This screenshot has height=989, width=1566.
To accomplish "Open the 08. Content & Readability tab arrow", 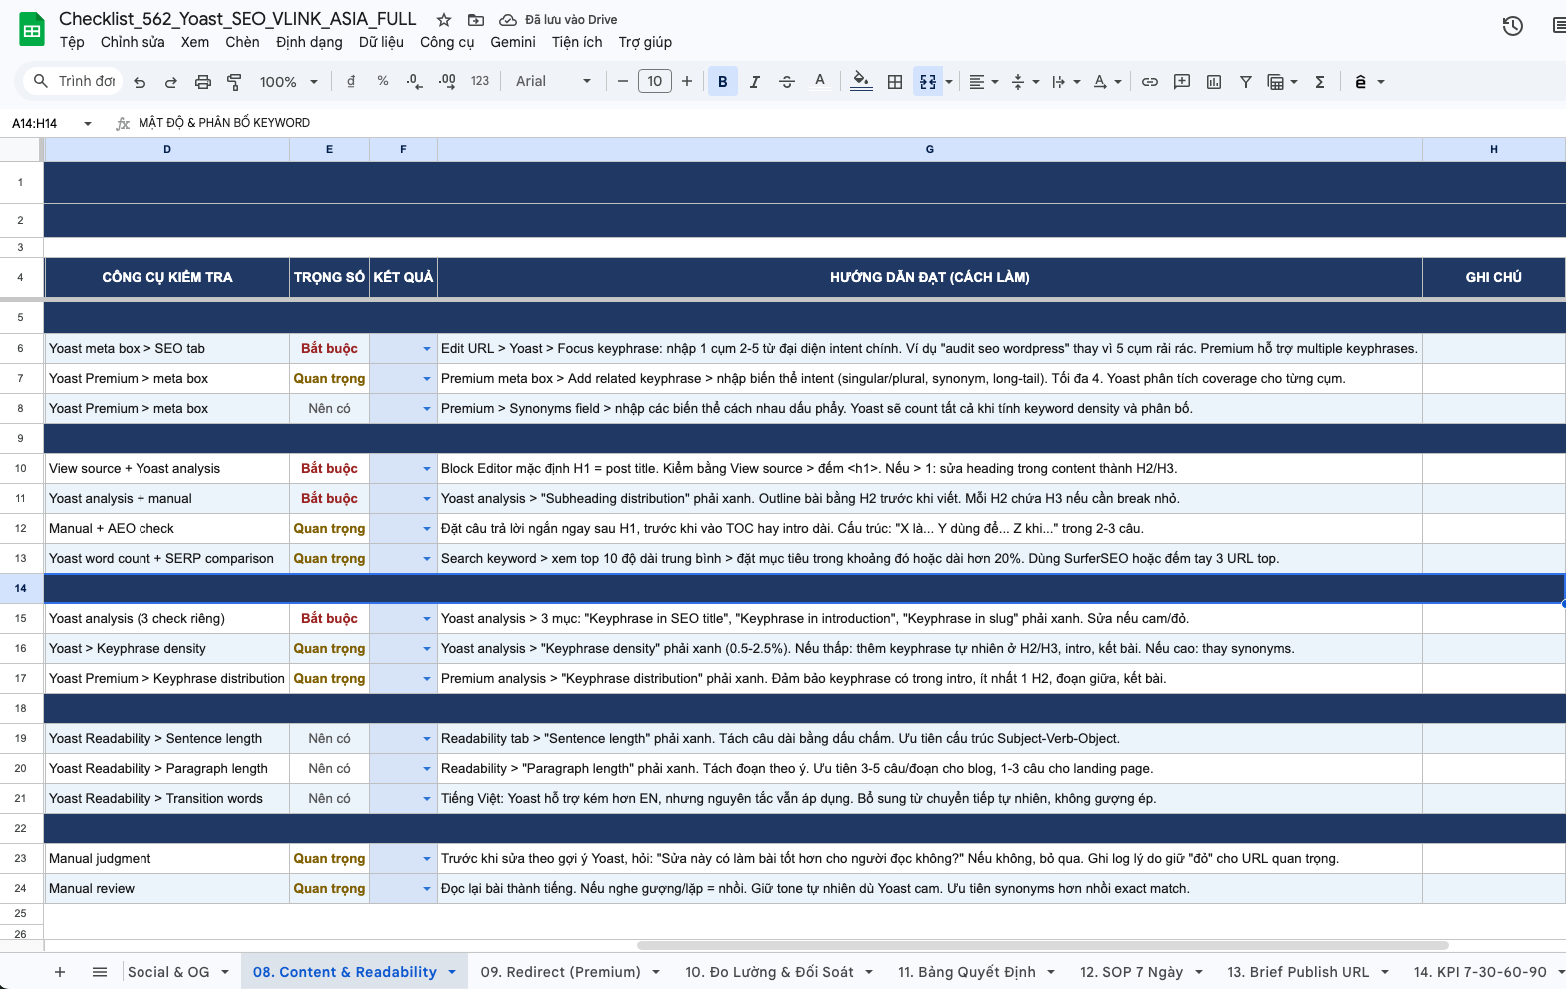I will click(x=452, y=972).
